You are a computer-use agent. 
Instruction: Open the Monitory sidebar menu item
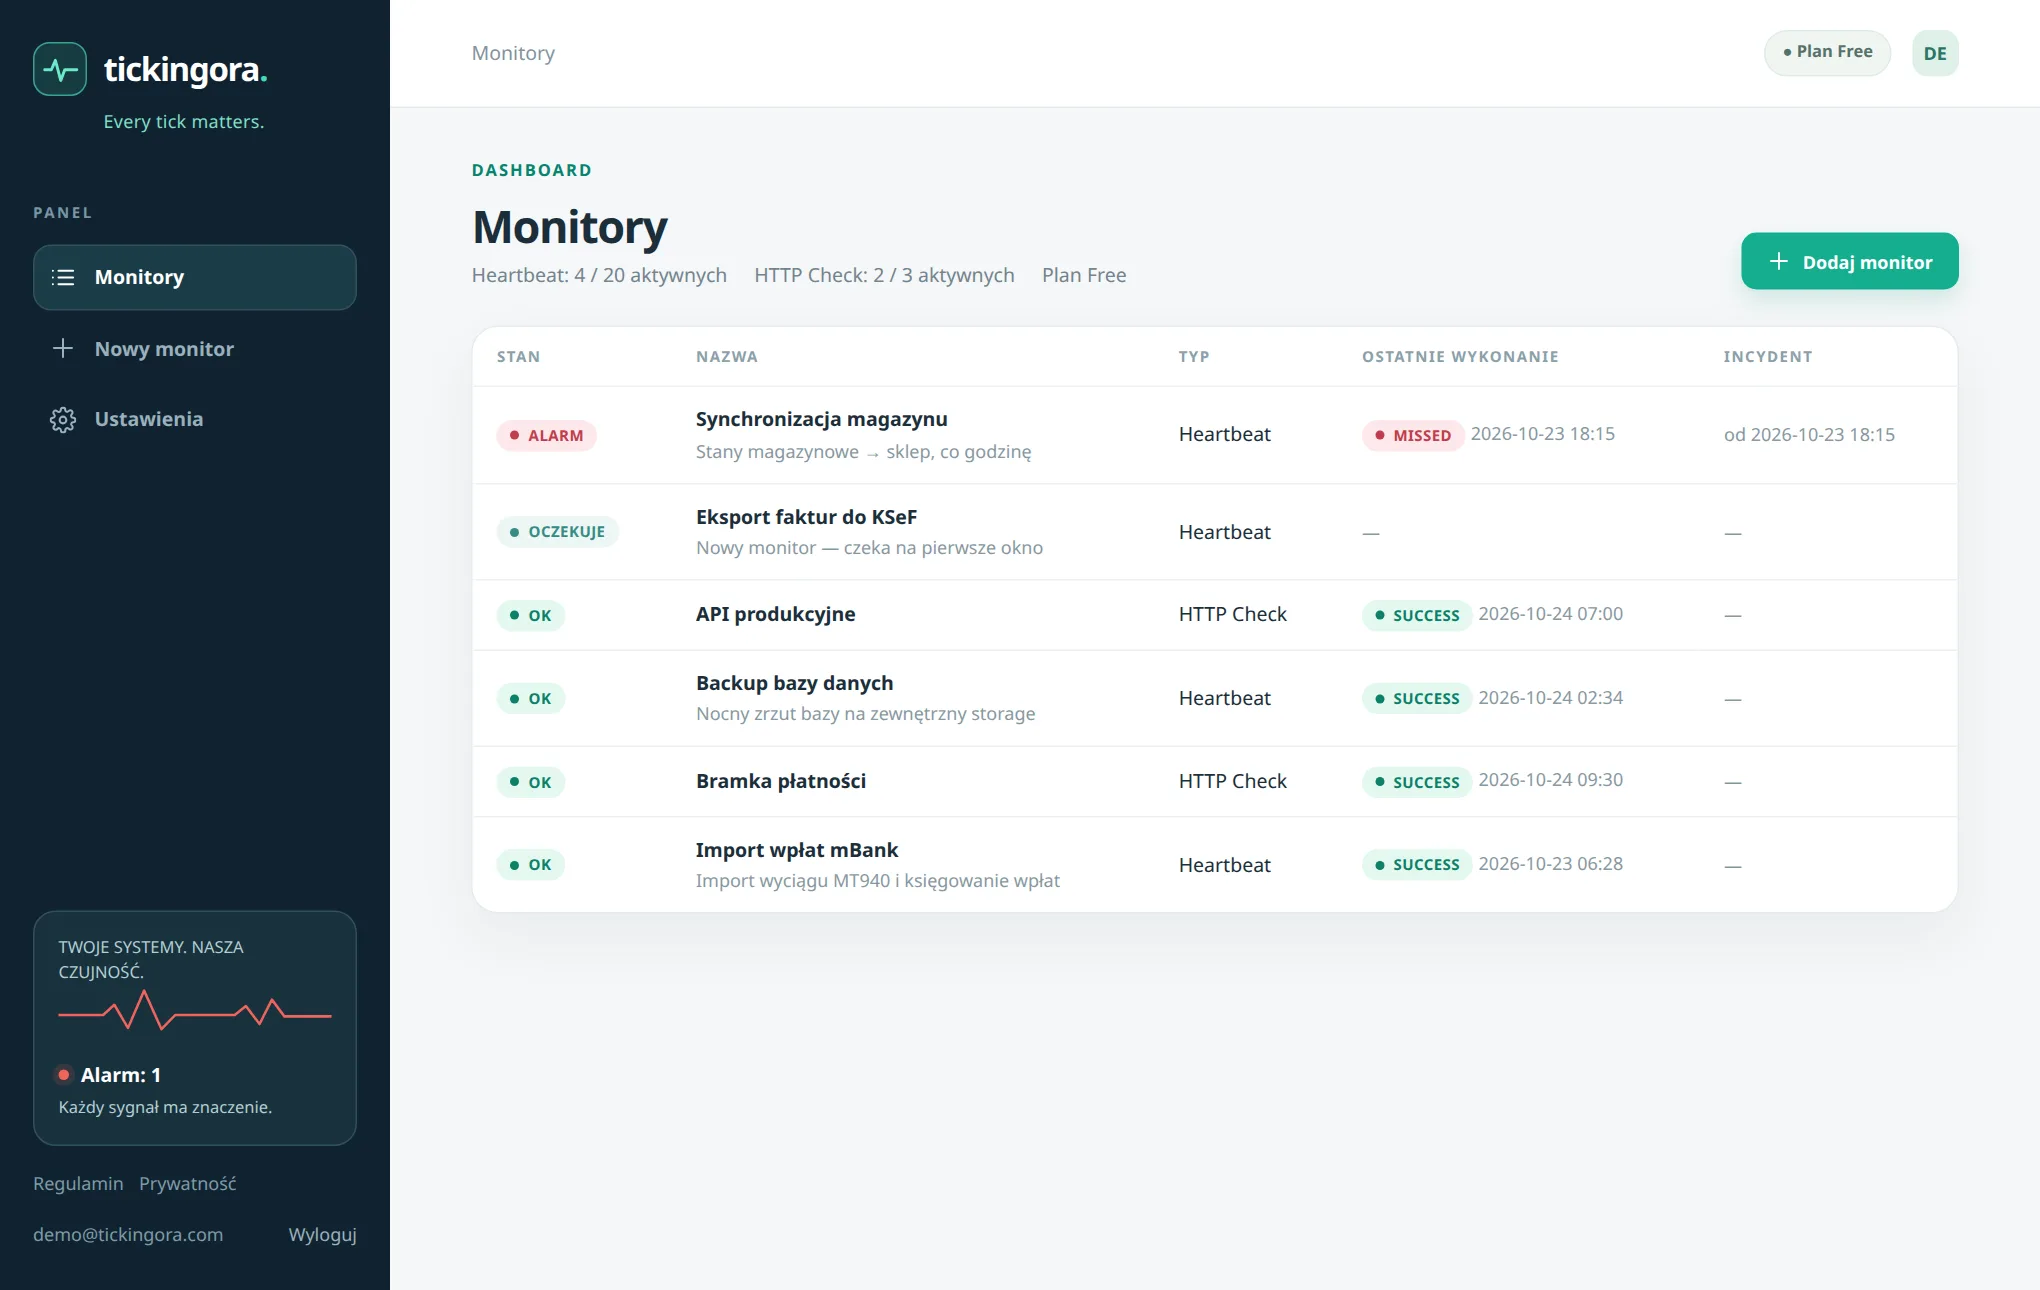[x=195, y=277]
